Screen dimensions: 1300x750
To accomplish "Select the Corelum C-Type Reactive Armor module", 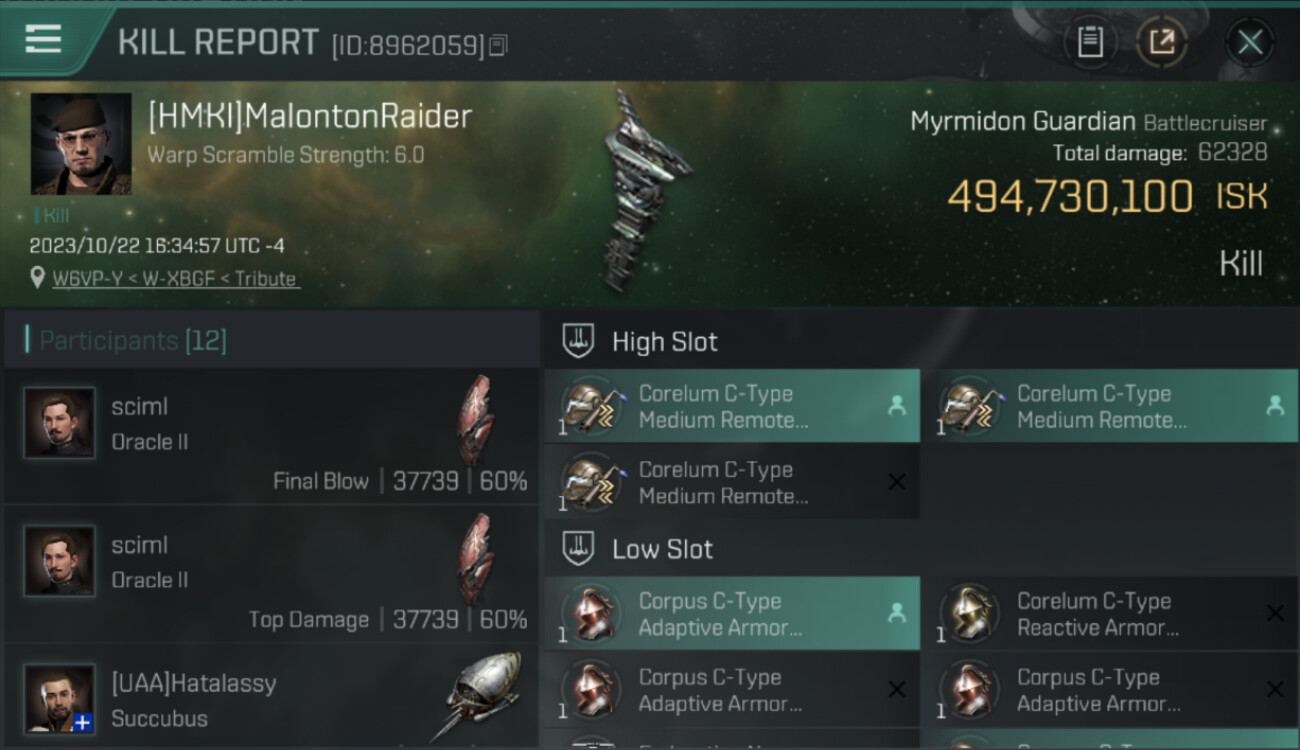I will pos(1110,614).
